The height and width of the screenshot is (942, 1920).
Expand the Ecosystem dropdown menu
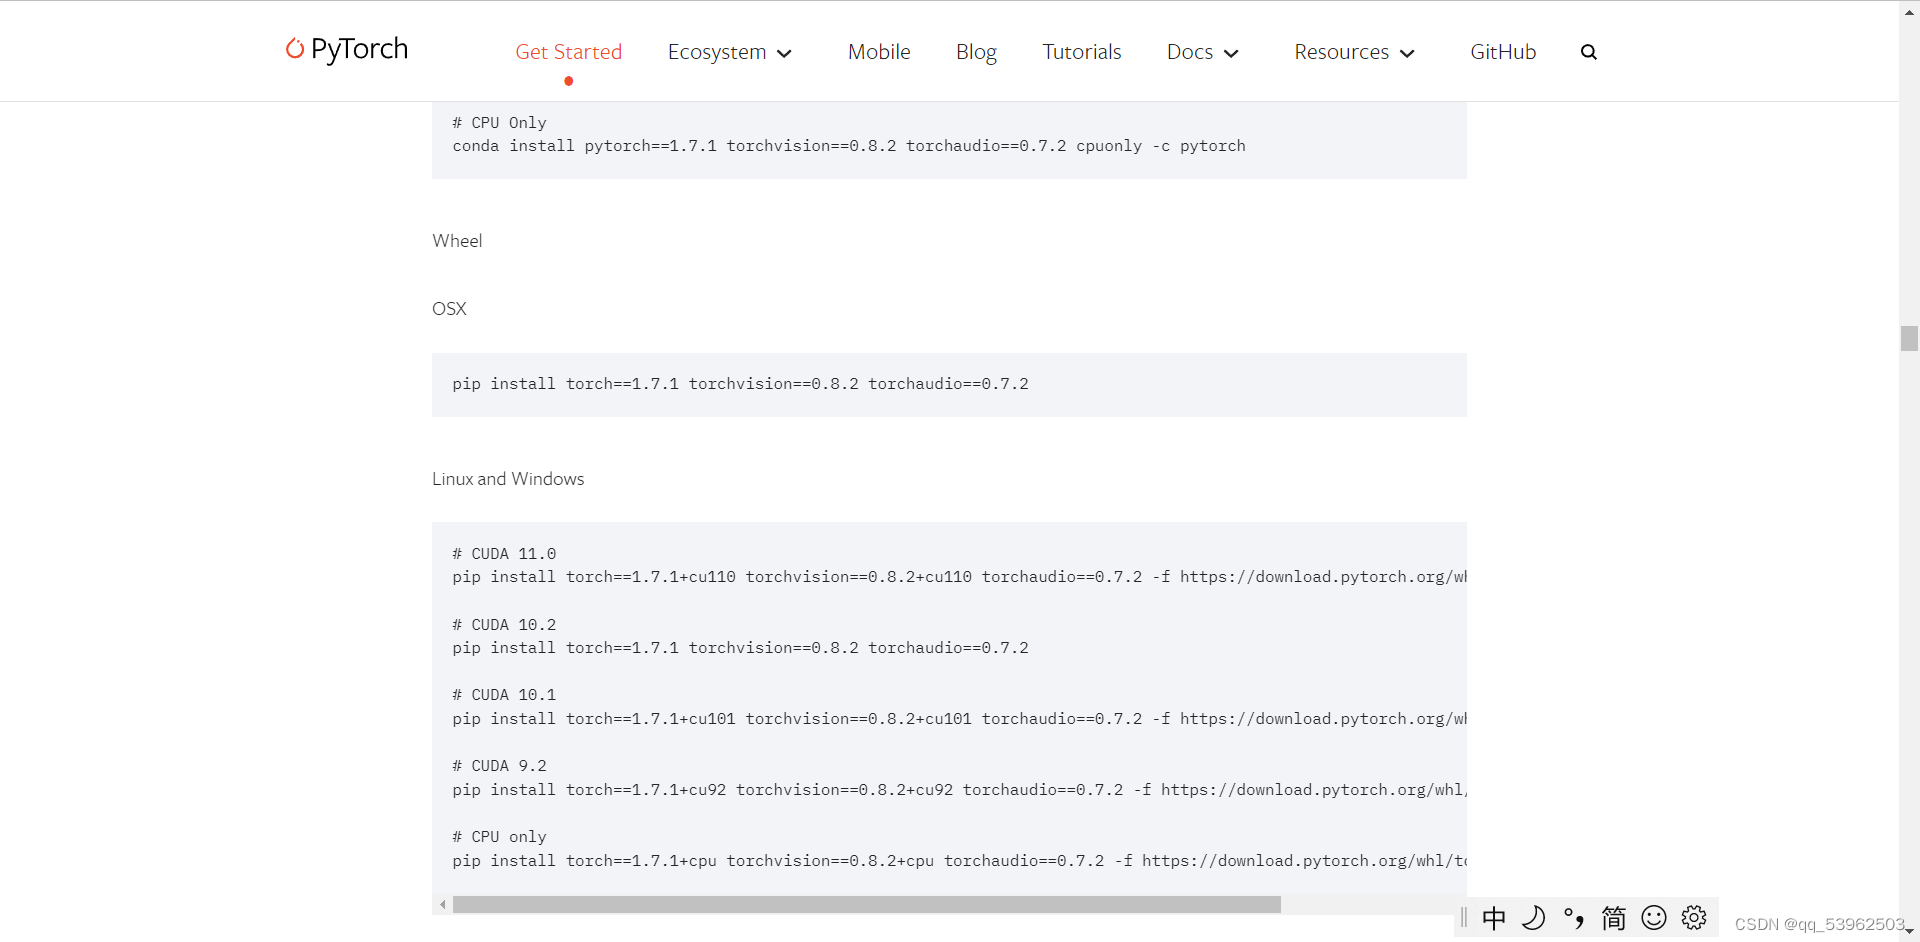coord(729,52)
